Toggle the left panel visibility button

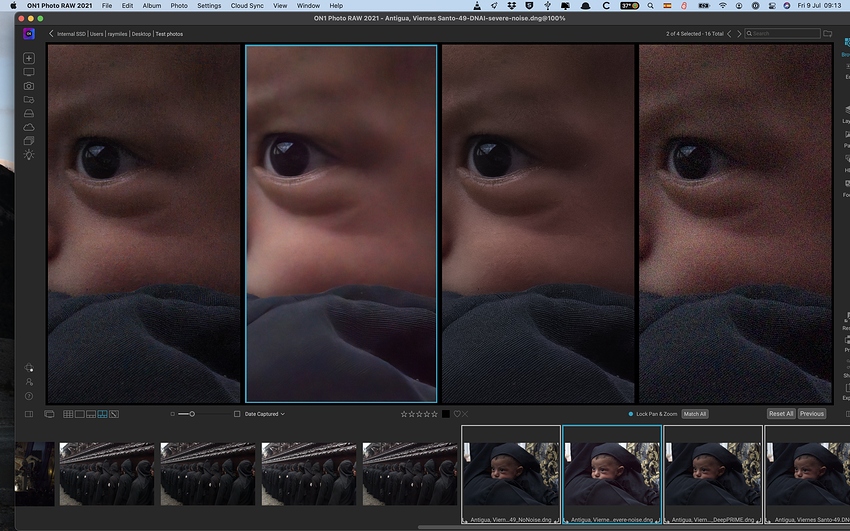pyautogui.click(x=29, y=414)
